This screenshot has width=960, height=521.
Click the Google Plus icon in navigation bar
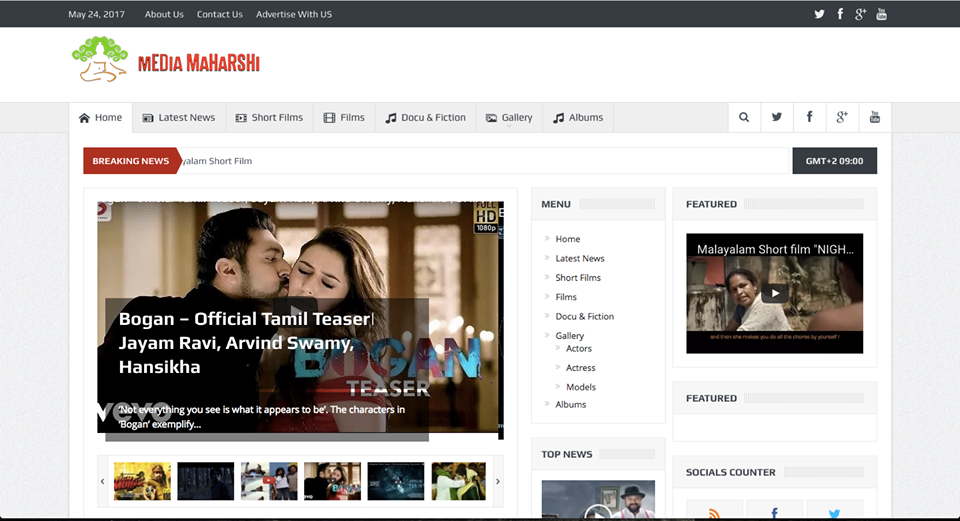(x=842, y=118)
